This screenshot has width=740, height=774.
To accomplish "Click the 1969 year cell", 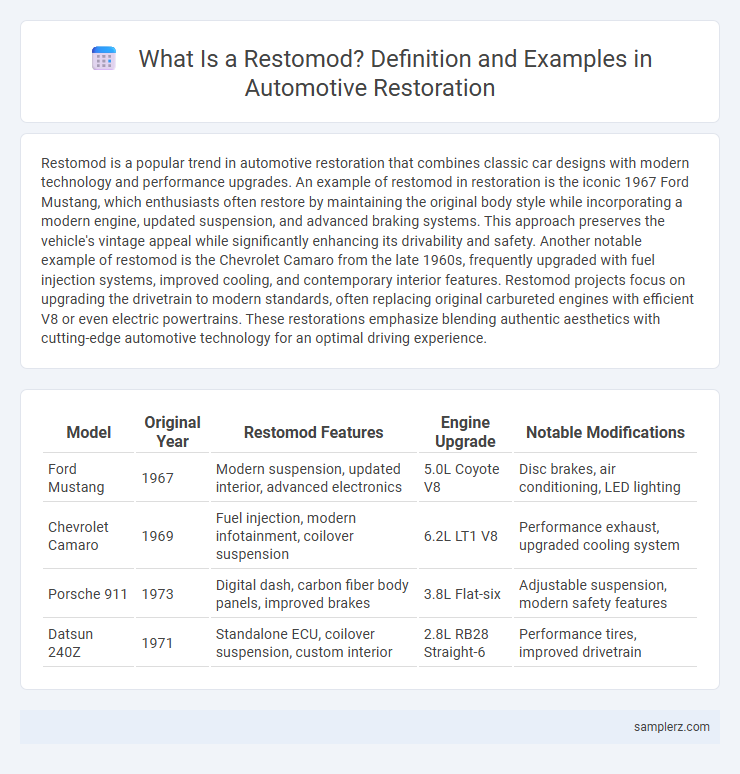I will [x=172, y=536].
